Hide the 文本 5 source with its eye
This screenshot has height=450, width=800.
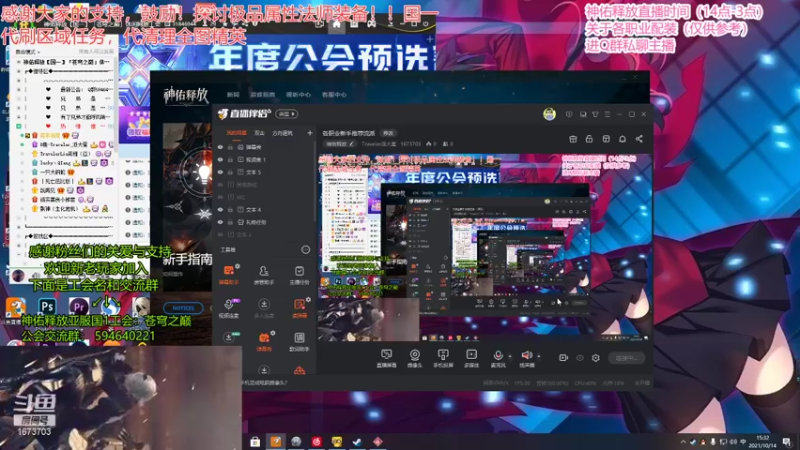click(220, 172)
